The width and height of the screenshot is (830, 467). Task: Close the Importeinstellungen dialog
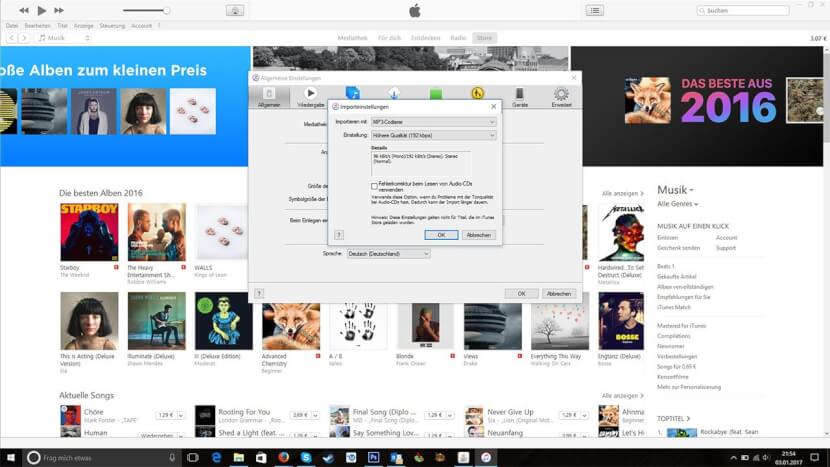[x=493, y=106]
